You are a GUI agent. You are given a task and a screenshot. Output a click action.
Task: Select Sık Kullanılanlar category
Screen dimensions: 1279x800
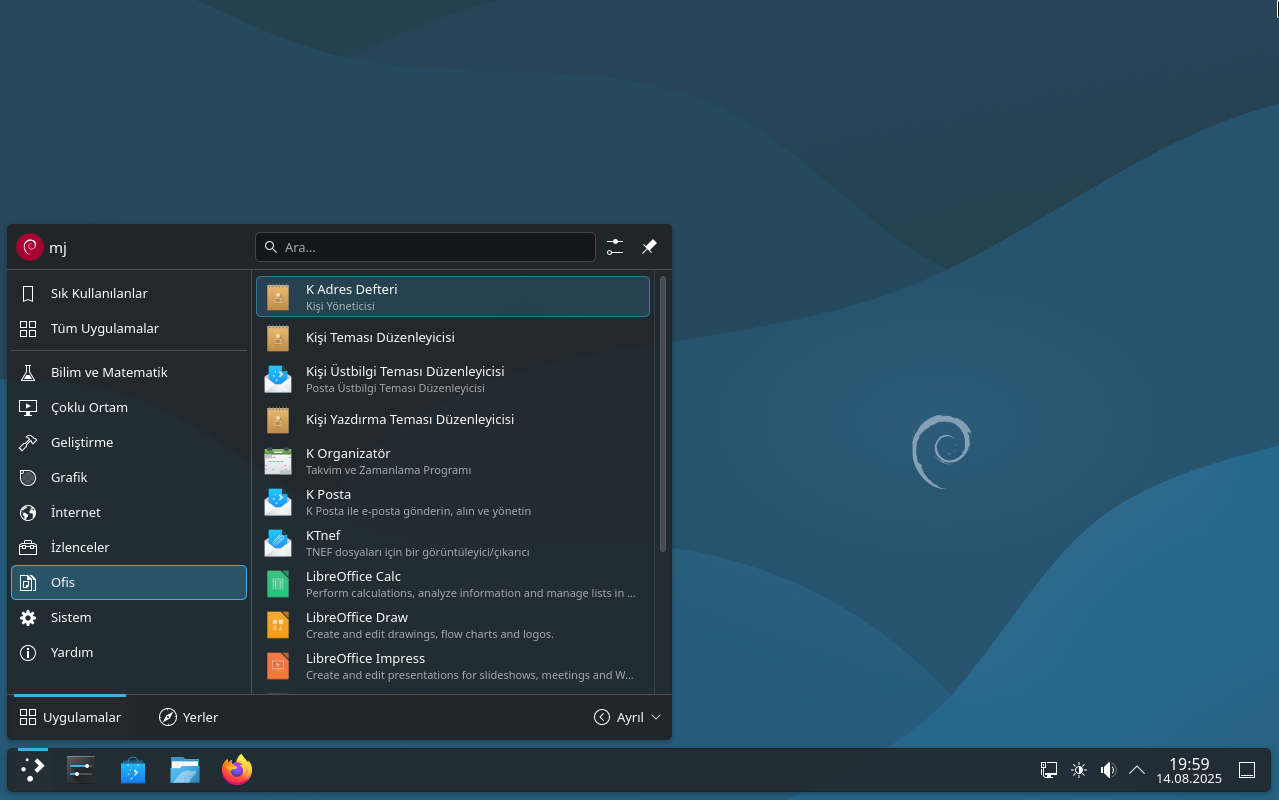129,294
